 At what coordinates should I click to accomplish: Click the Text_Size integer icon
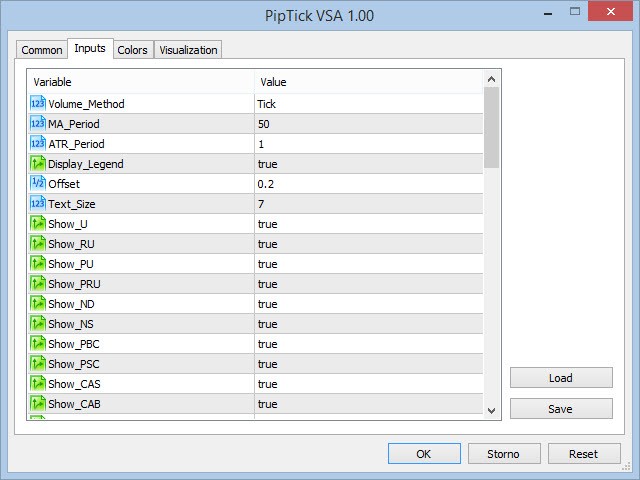coord(38,203)
